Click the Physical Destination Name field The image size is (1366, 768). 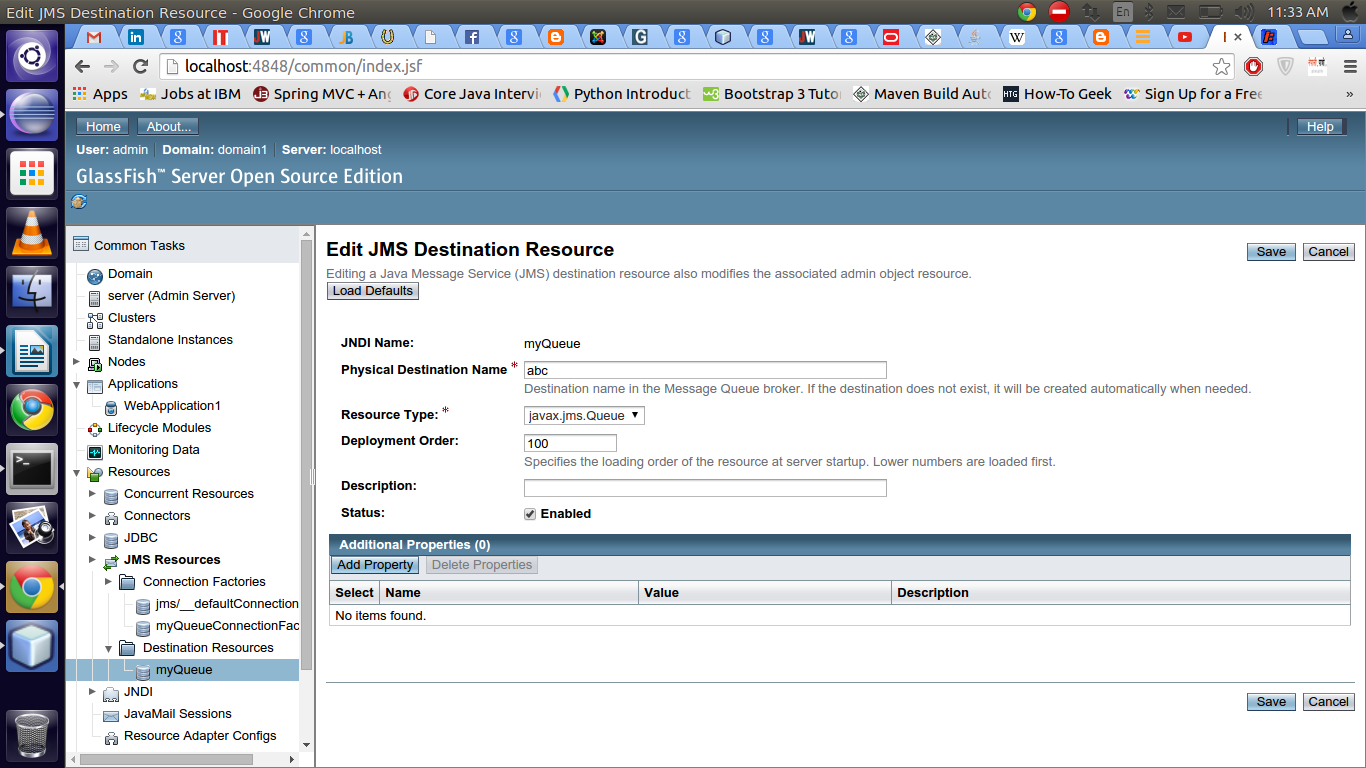click(x=705, y=370)
